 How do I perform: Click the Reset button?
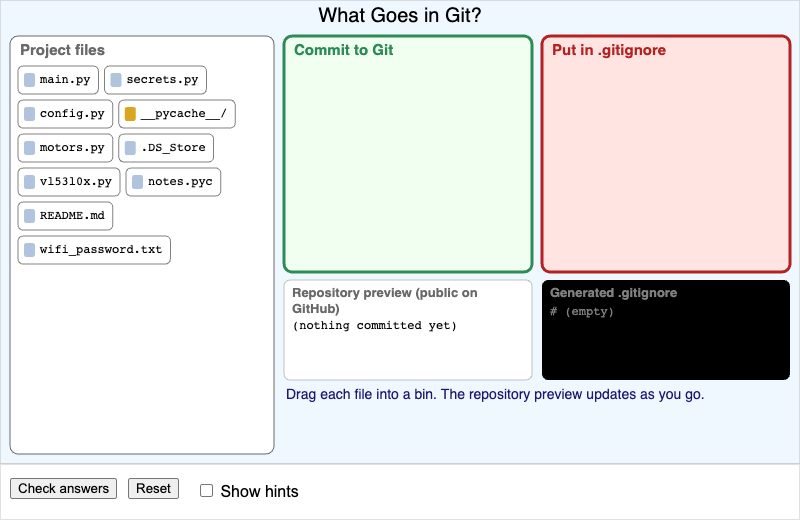tap(153, 489)
